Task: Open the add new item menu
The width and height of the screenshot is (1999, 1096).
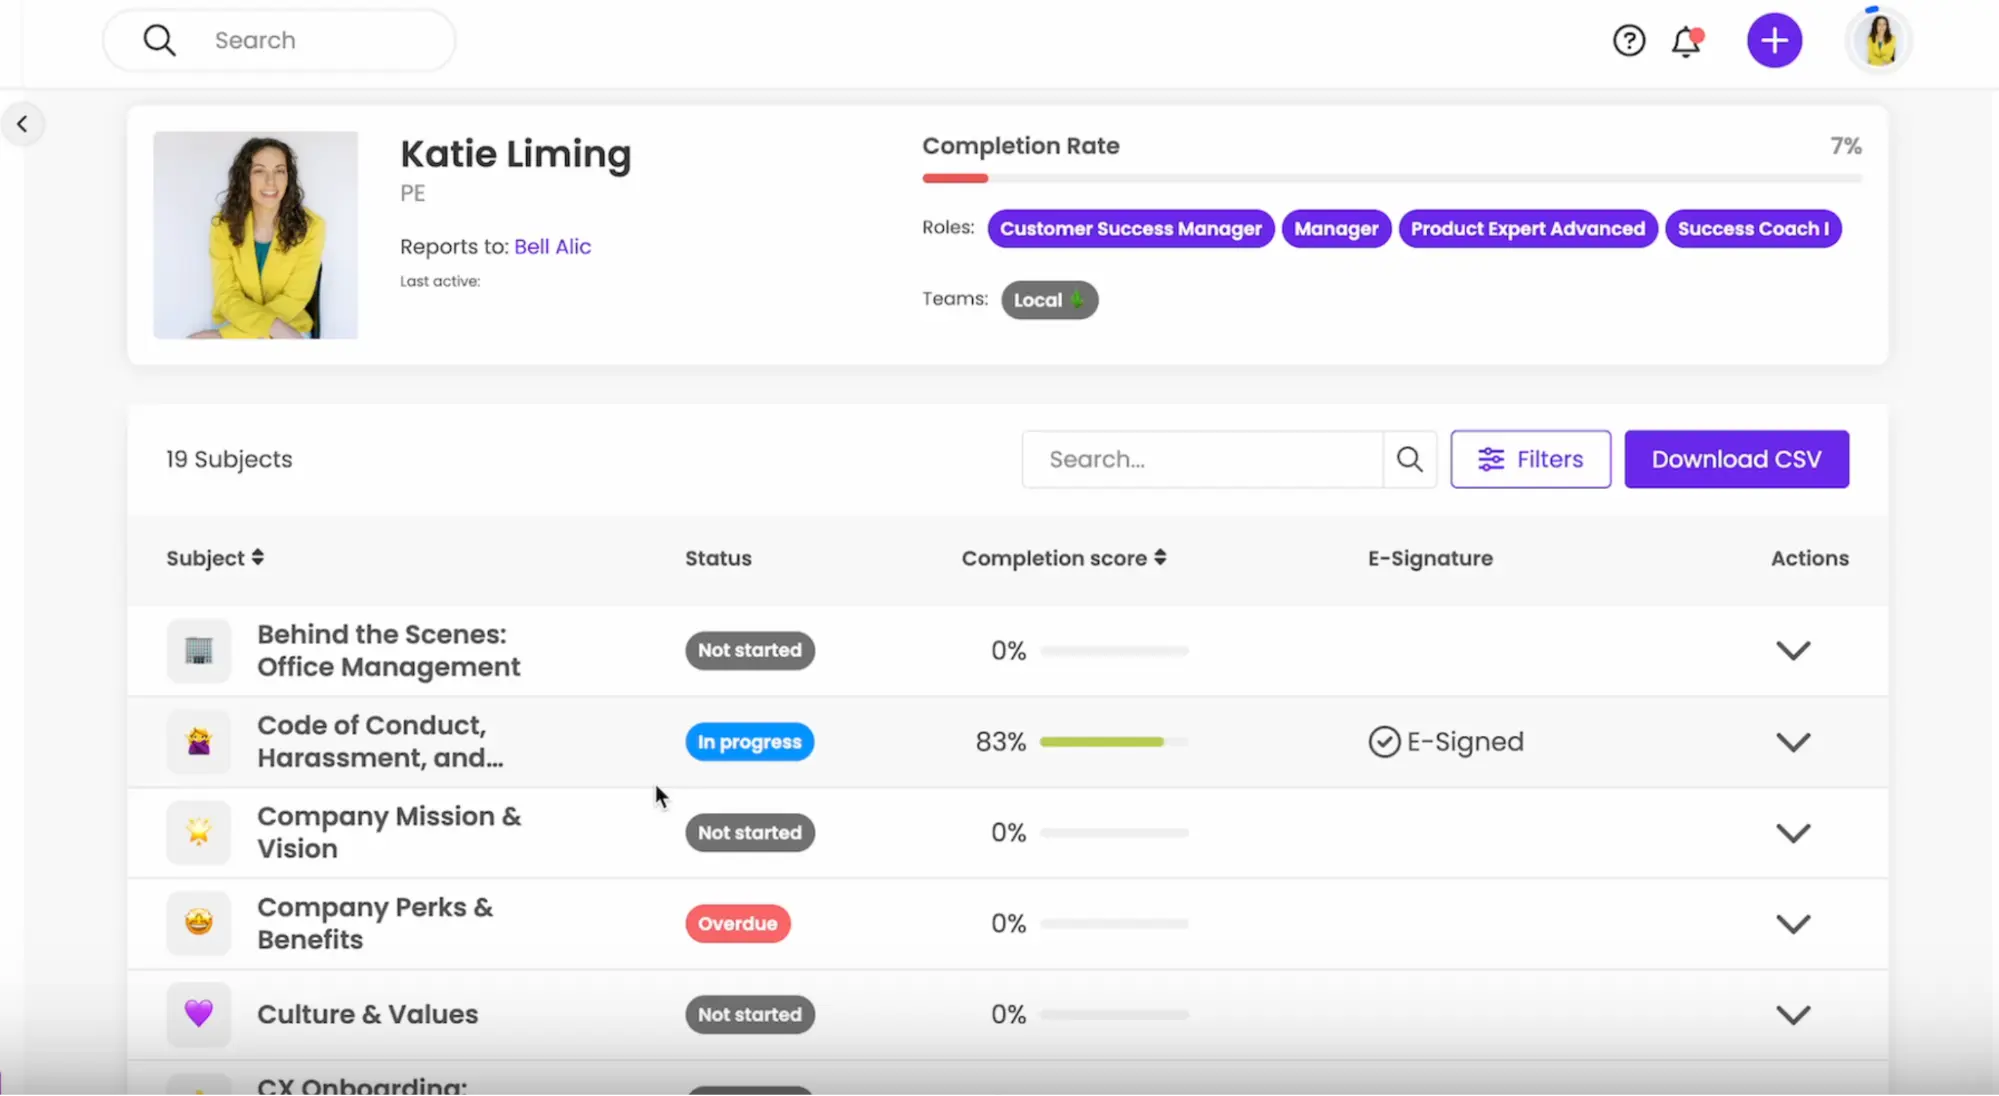Action: pyautogui.click(x=1772, y=40)
